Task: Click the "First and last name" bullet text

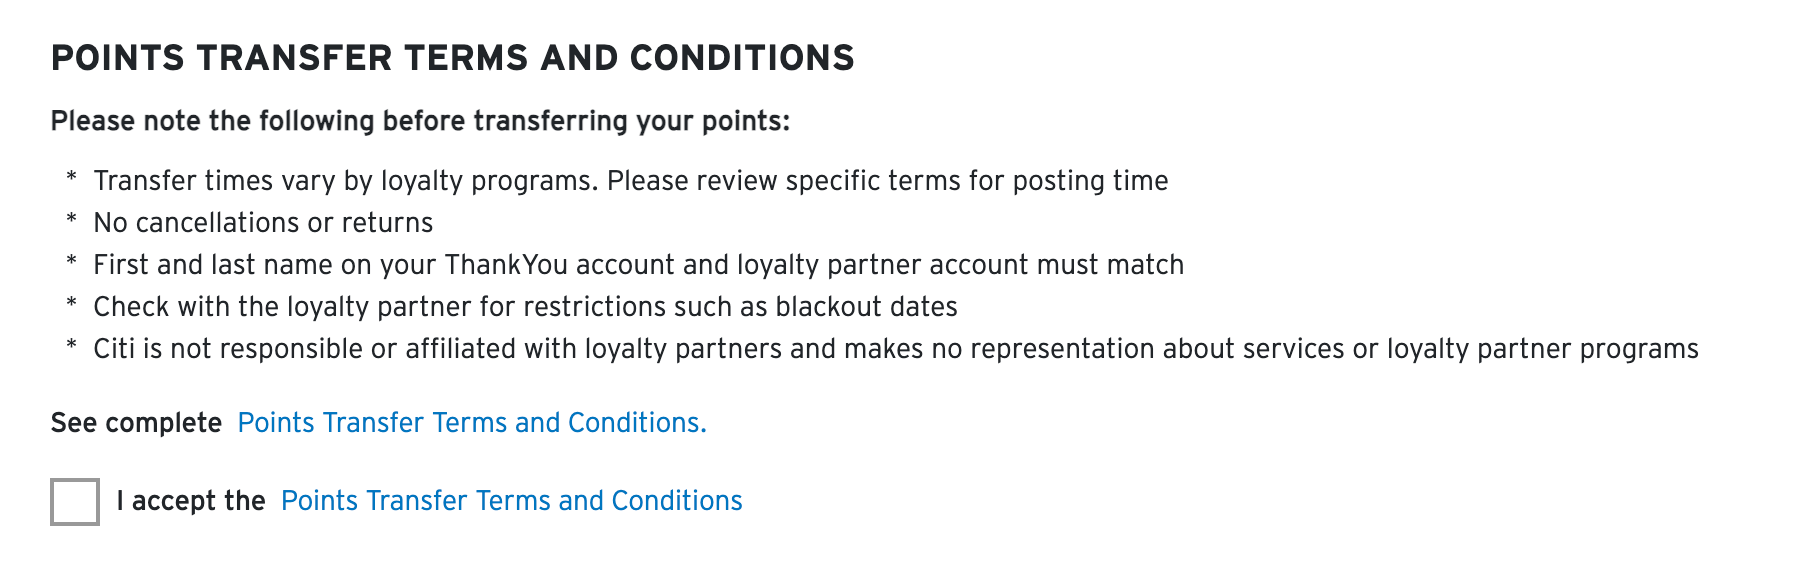Action: click(638, 265)
